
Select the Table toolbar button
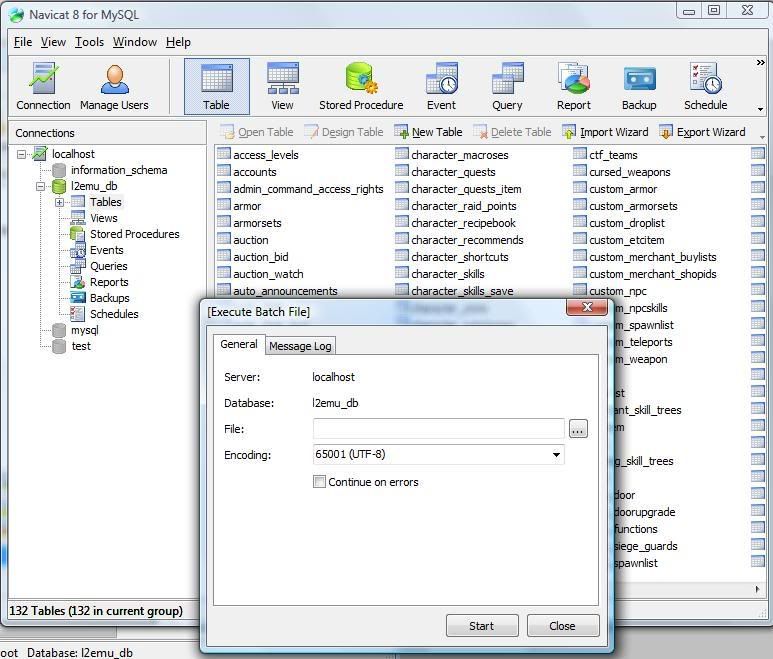[216, 87]
